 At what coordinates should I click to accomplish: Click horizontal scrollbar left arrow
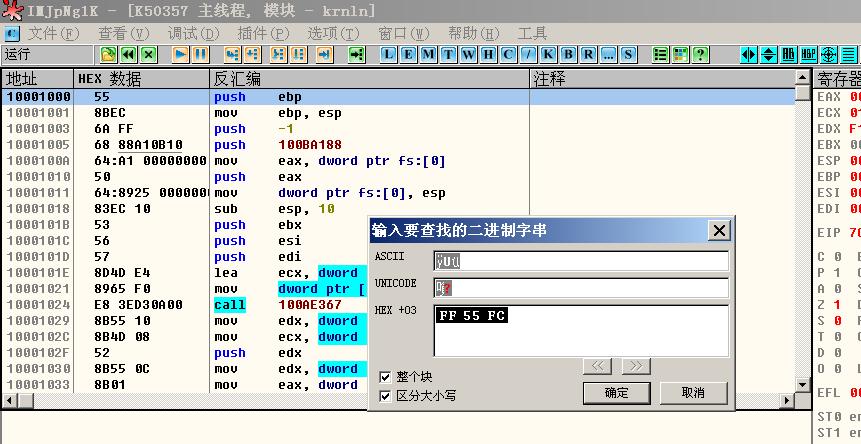coord(9,401)
